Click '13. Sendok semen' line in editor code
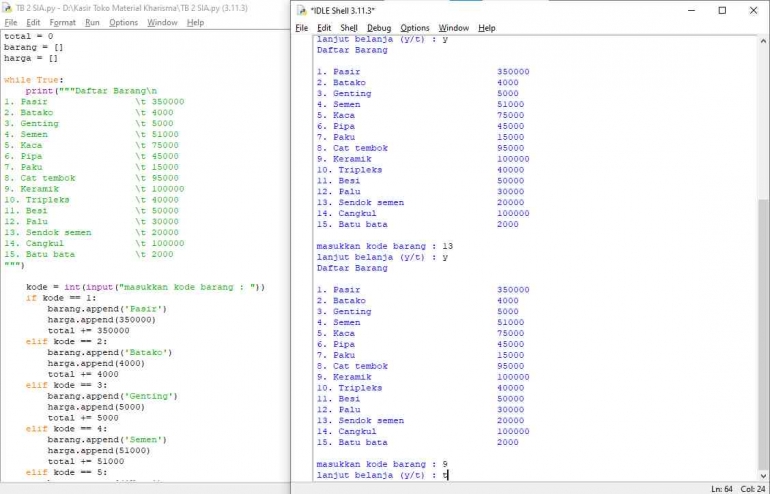This screenshot has height=494, width=770. (x=91, y=232)
